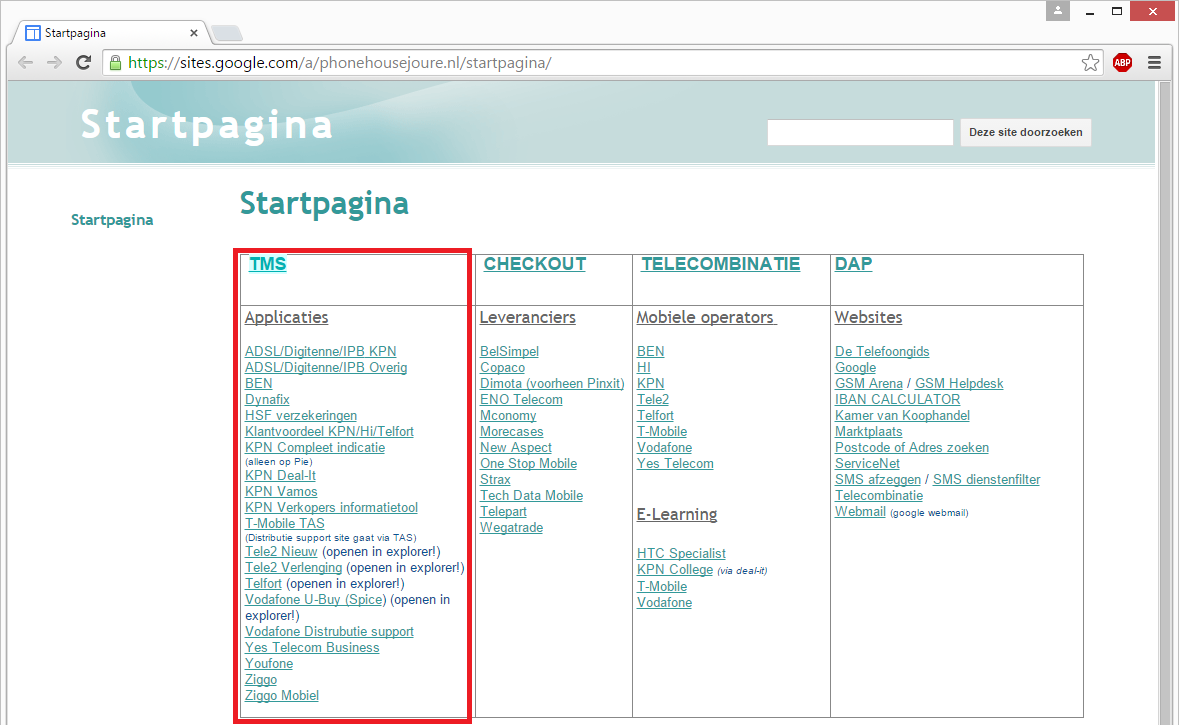View site security via the padlock icon

[115, 62]
